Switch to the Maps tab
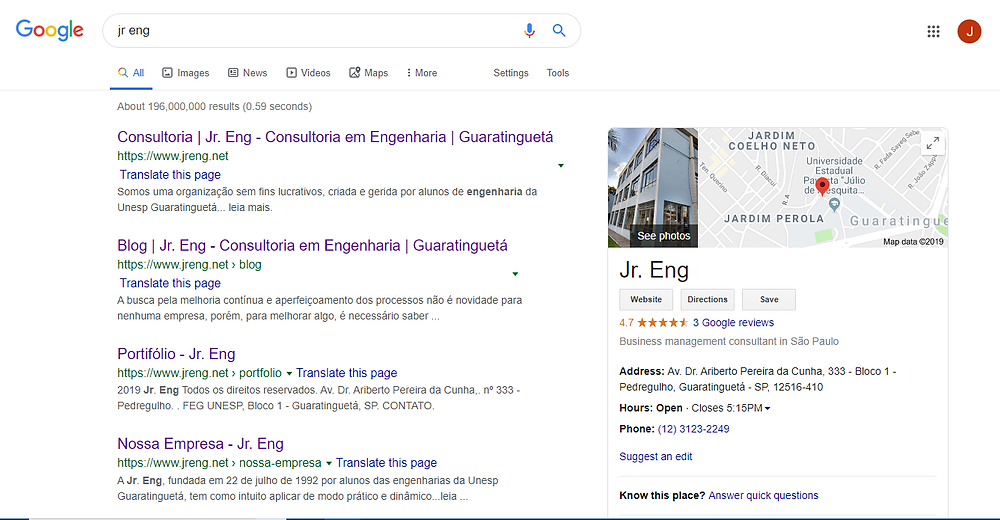1000x520 pixels. tap(369, 73)
